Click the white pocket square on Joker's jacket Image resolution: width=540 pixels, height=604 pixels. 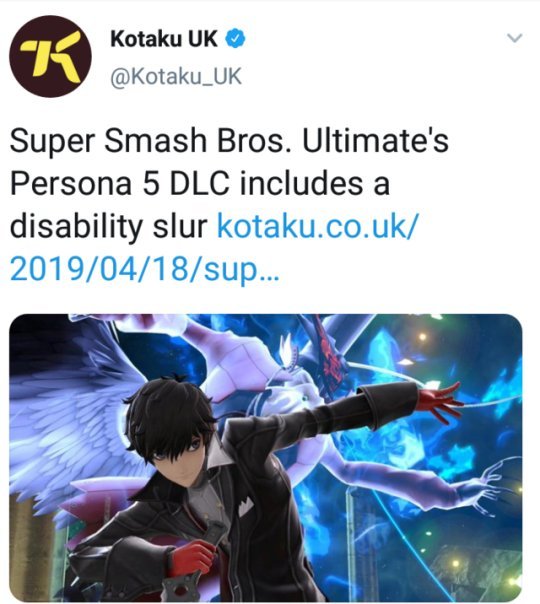pos(245,507)
